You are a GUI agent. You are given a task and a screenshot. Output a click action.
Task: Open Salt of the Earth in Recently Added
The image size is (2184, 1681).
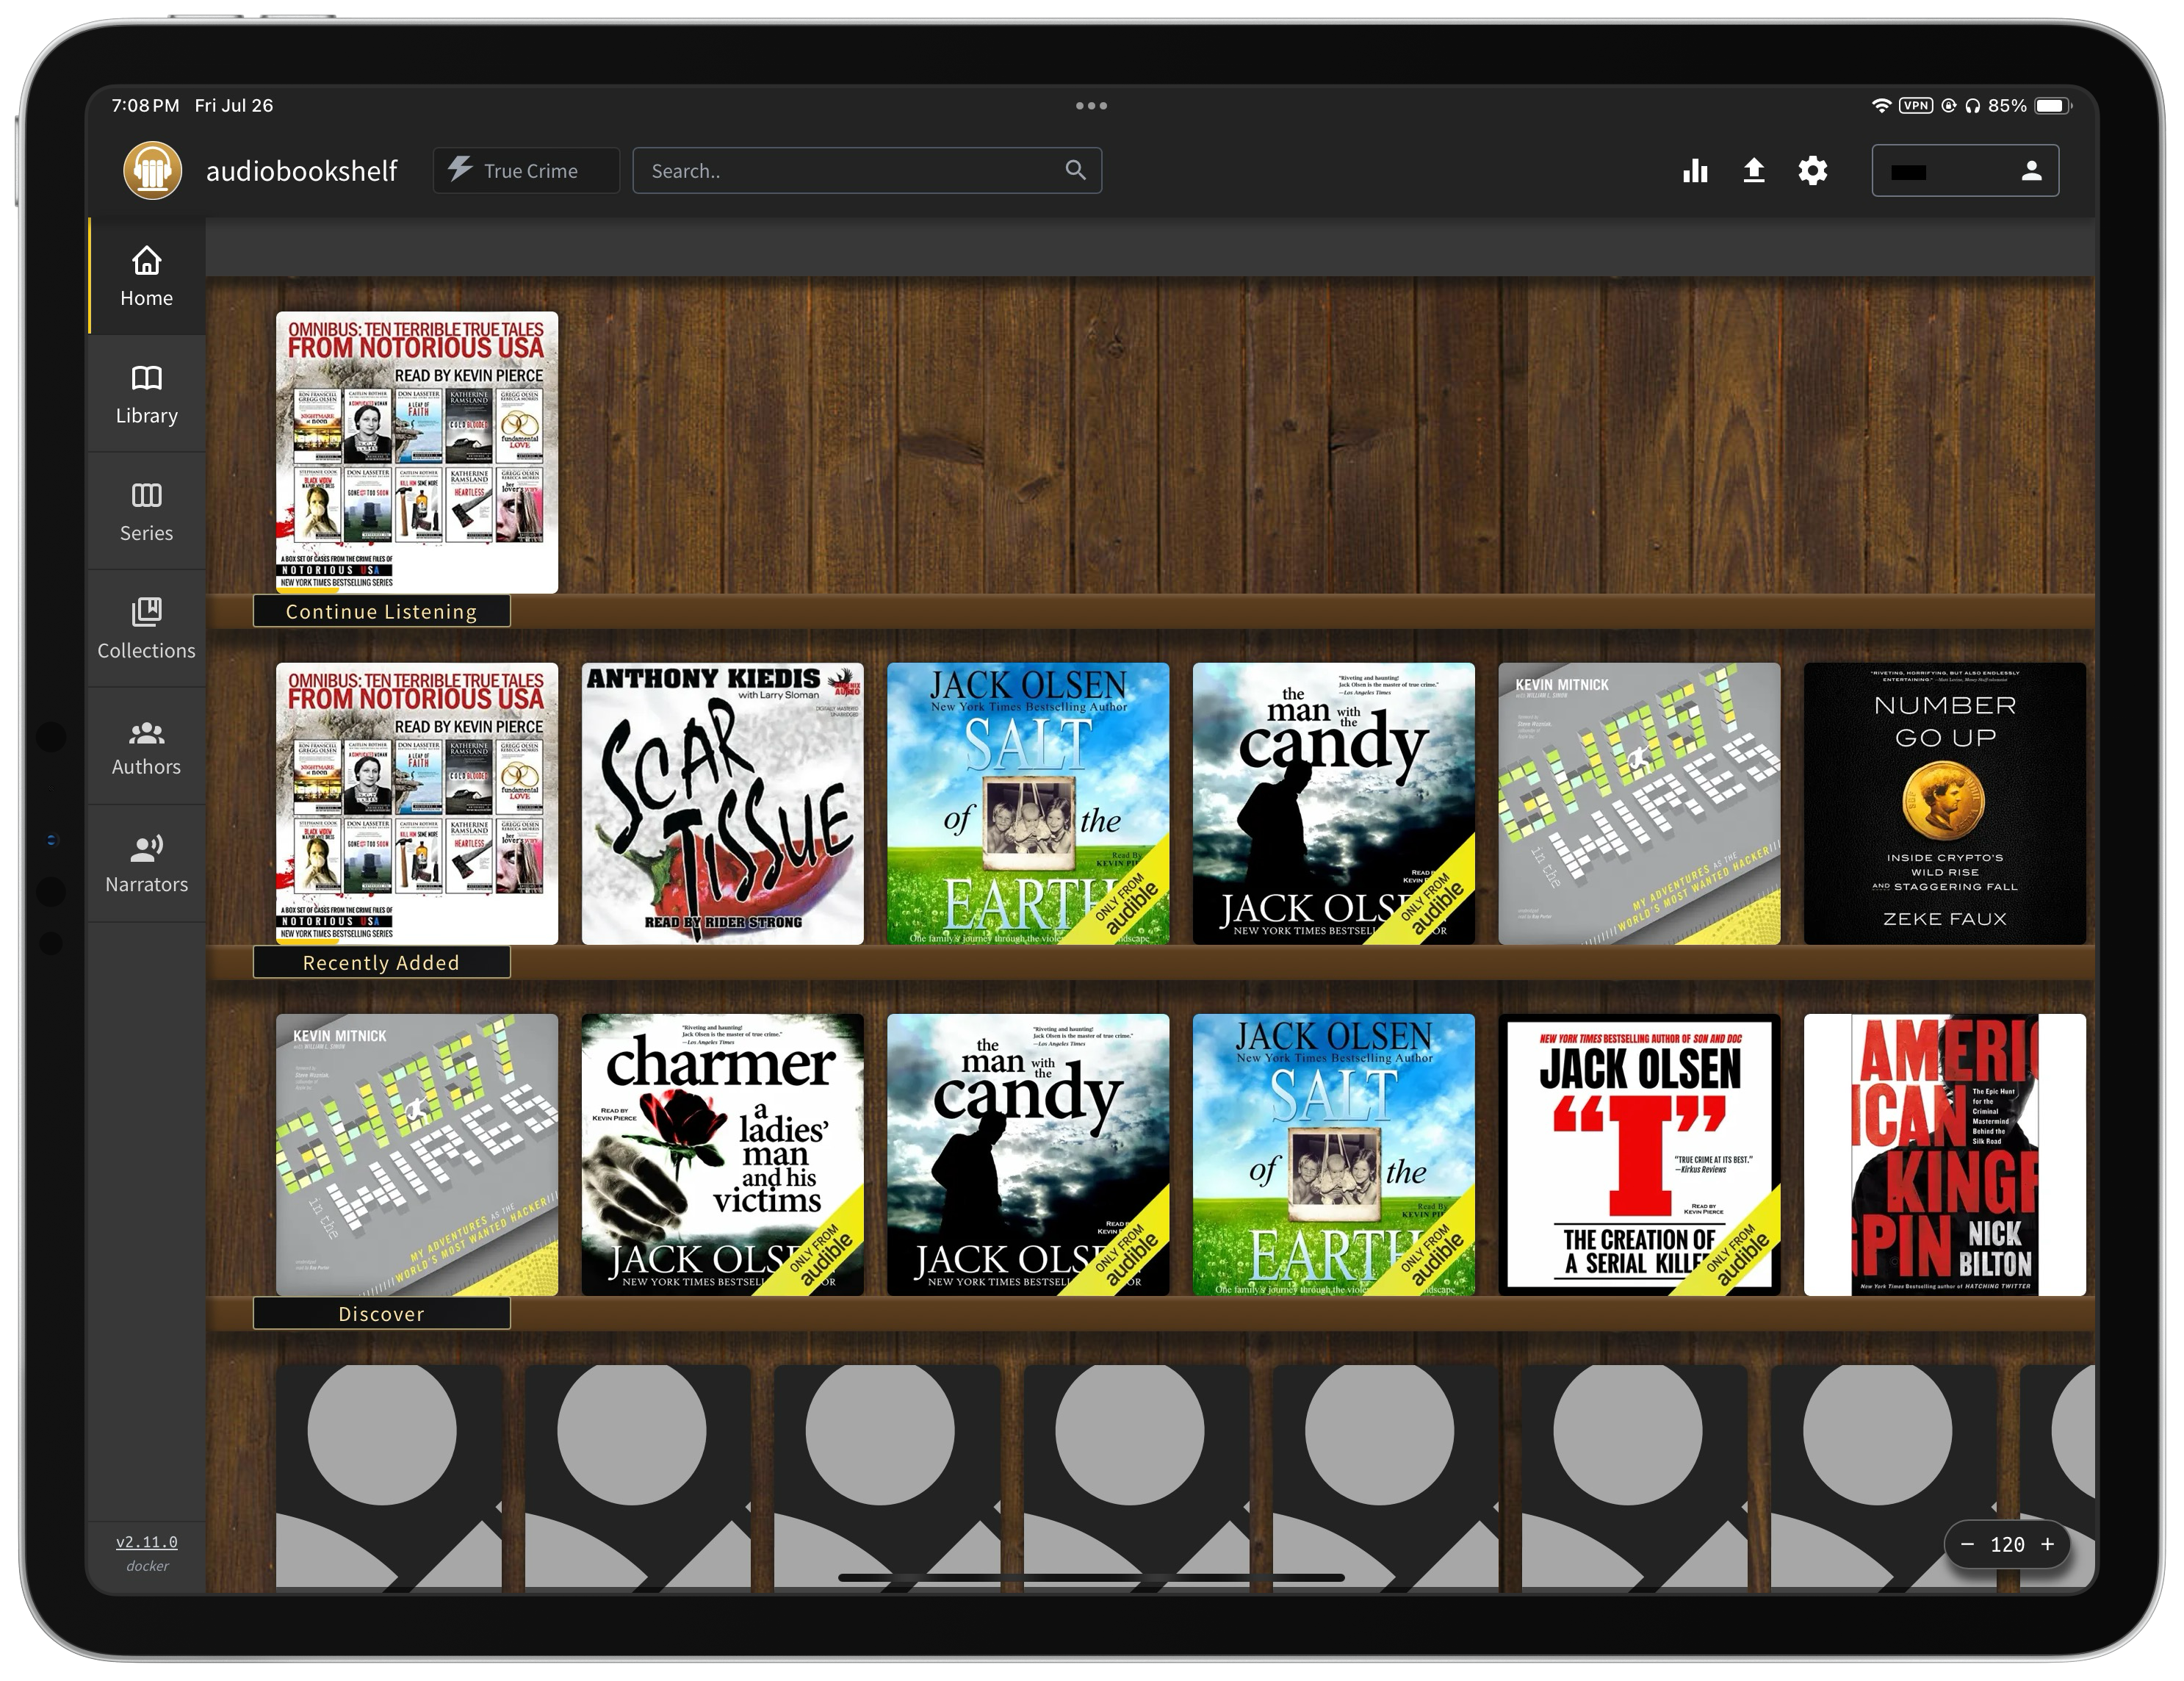tap(1028, 803)
